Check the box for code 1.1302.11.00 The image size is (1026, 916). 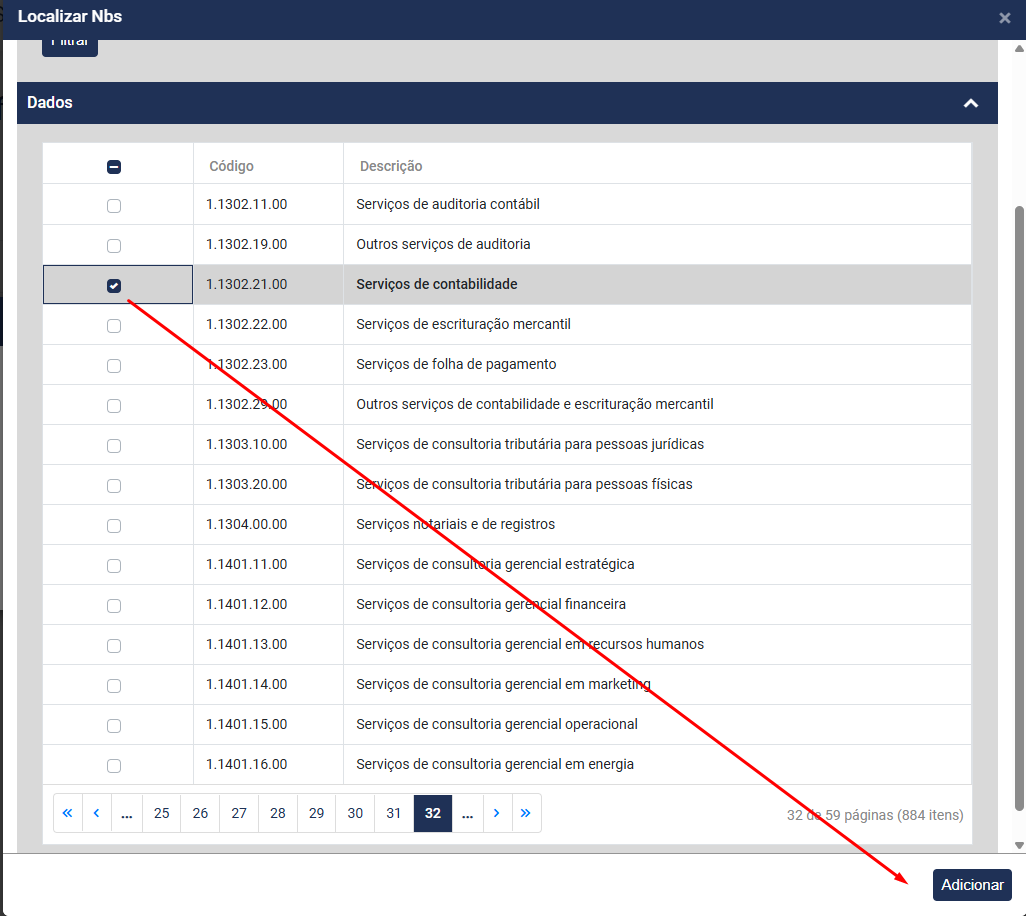tap(114, 205)
